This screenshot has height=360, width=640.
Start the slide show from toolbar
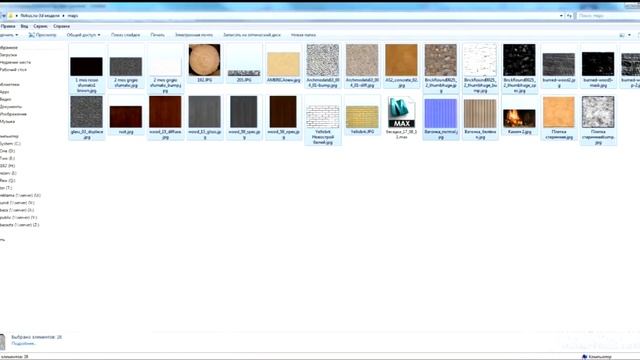pyautogui.click(x=126, y=35)
